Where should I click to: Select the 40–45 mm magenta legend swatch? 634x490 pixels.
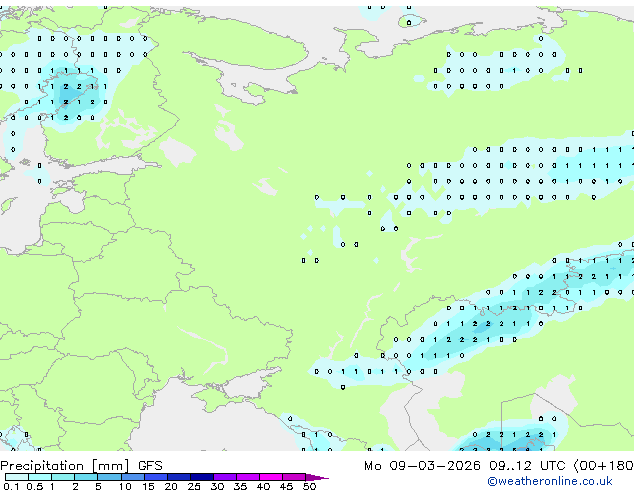271,477
